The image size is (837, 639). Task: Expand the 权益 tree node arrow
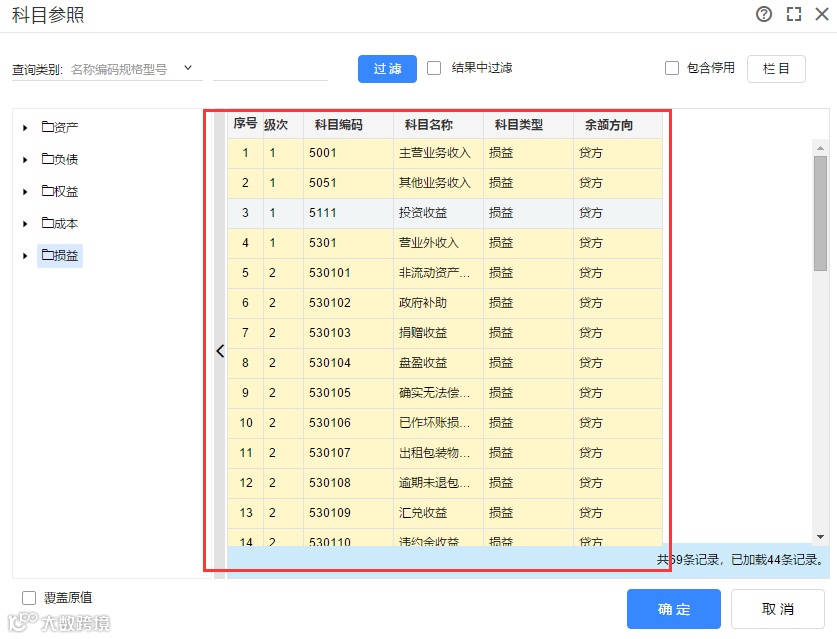tap(25, 192)
